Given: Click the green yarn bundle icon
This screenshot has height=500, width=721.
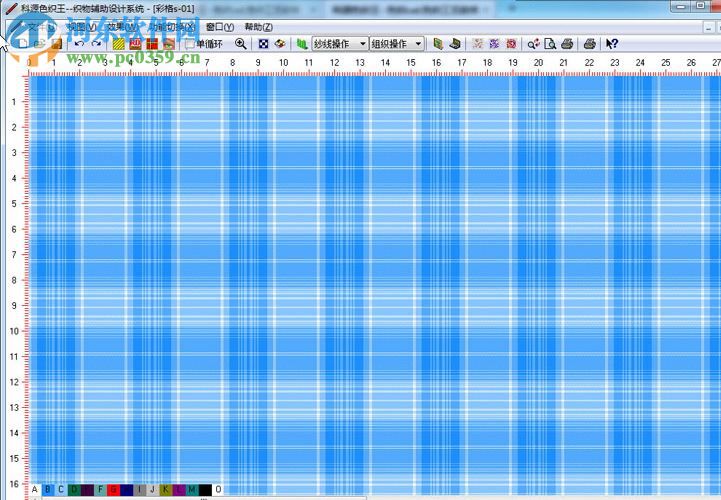Looking at the screenshot, I should (x=302, y=44).
